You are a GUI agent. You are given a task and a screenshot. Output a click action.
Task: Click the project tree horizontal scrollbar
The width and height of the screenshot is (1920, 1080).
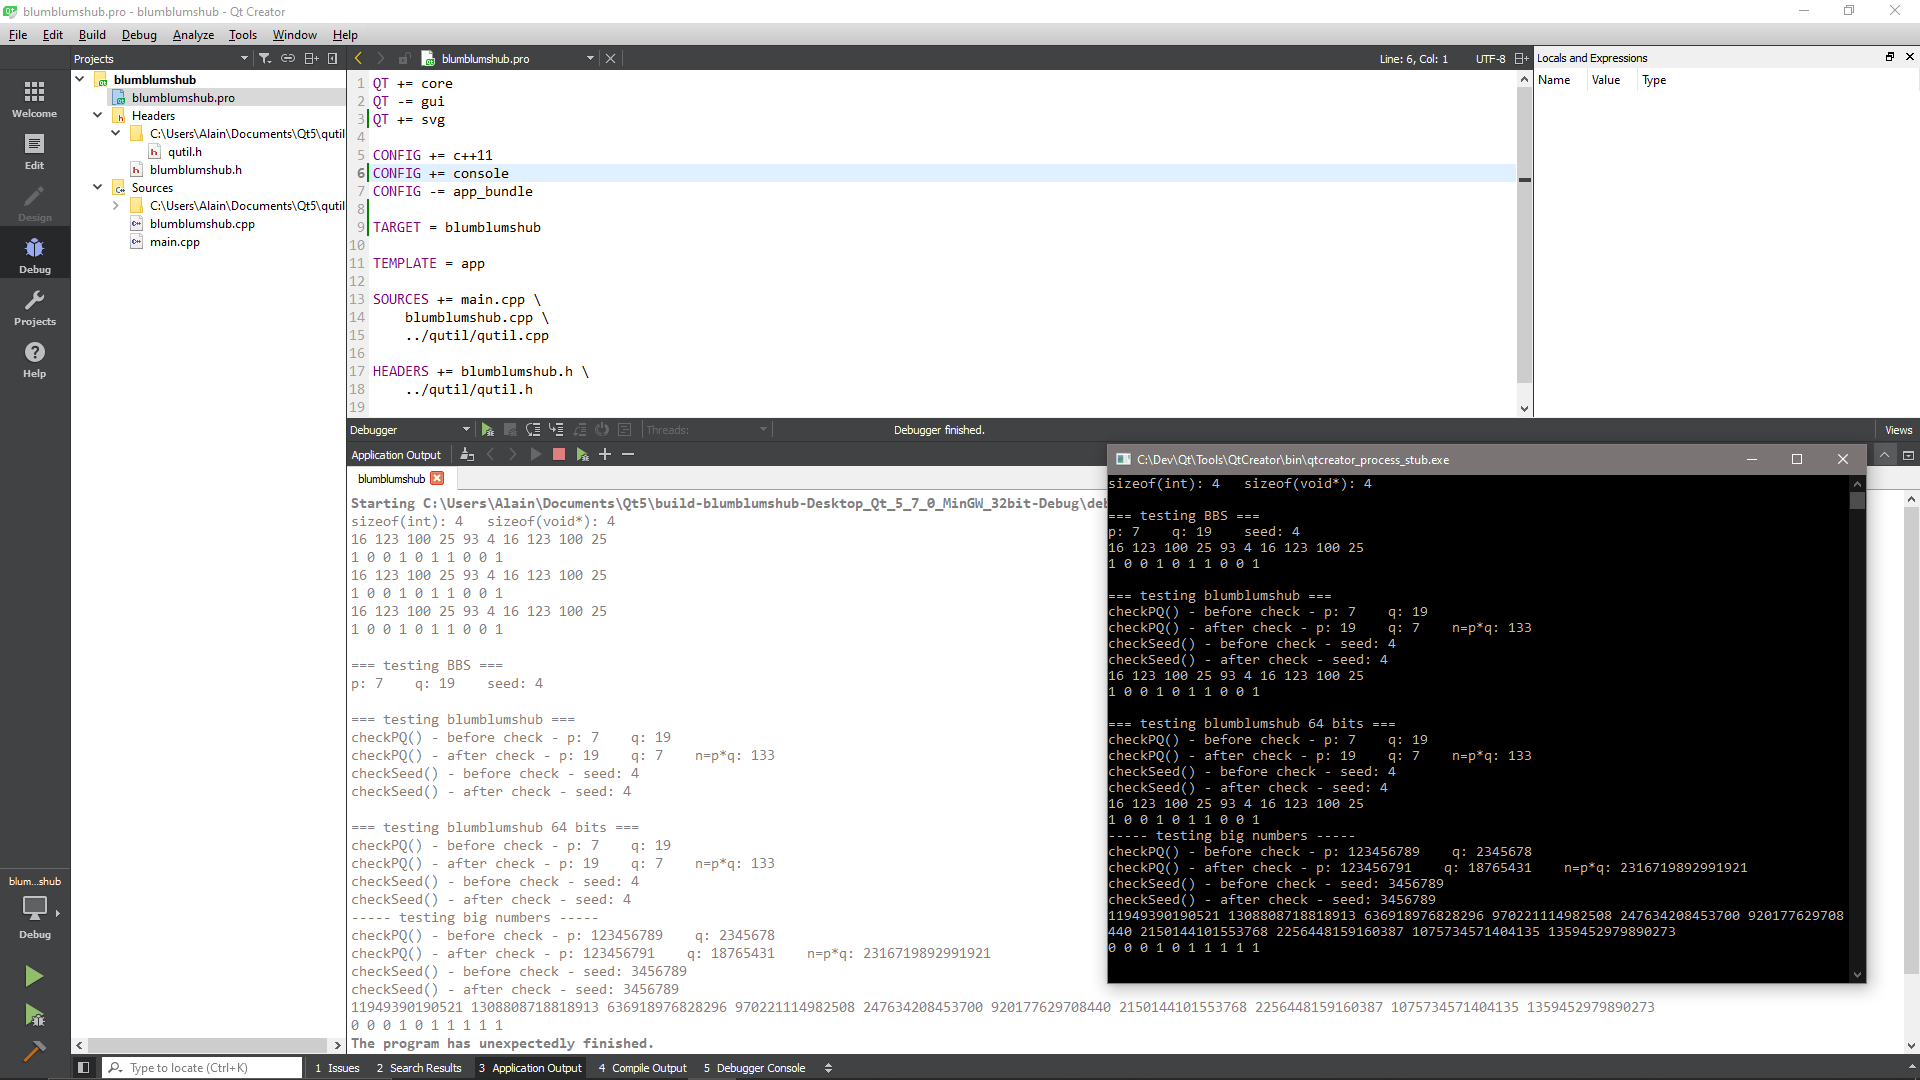tap(208, 1045)
